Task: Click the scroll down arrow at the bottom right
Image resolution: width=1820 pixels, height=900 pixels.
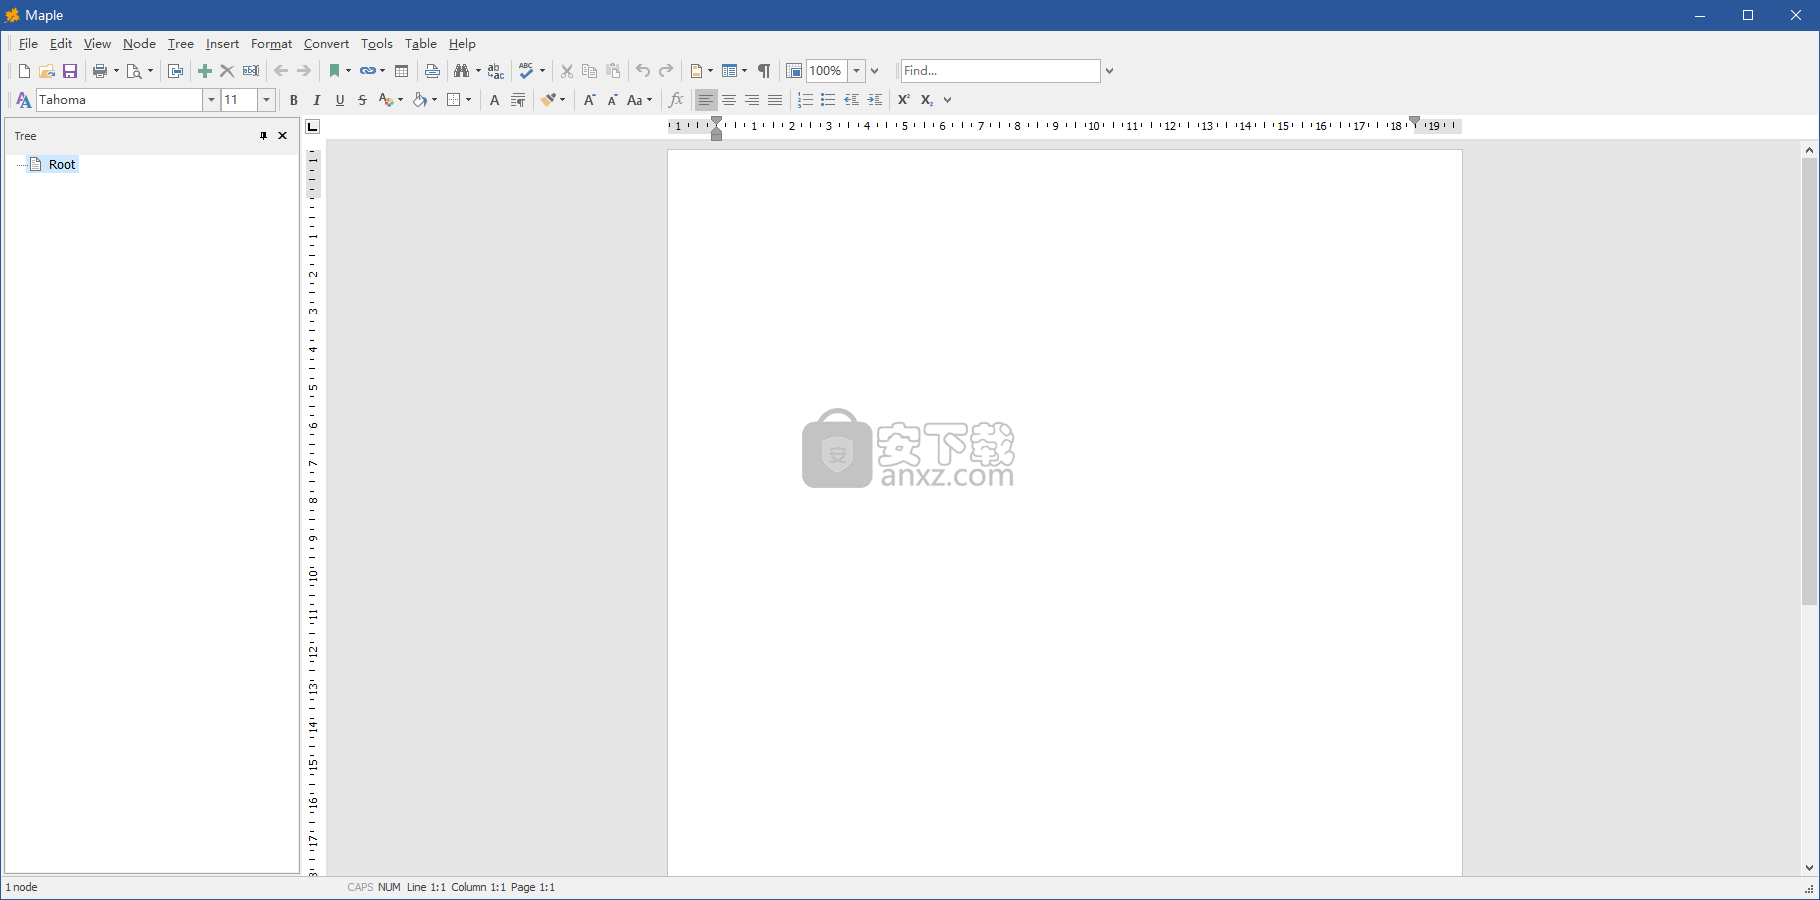Action: [1809, 868]
